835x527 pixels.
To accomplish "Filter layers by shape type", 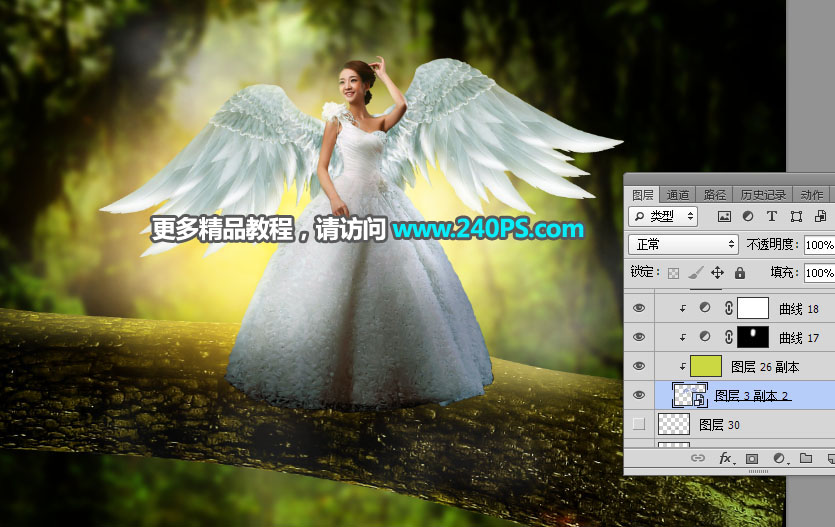I will pyautogui.click(x=796, y=216).
